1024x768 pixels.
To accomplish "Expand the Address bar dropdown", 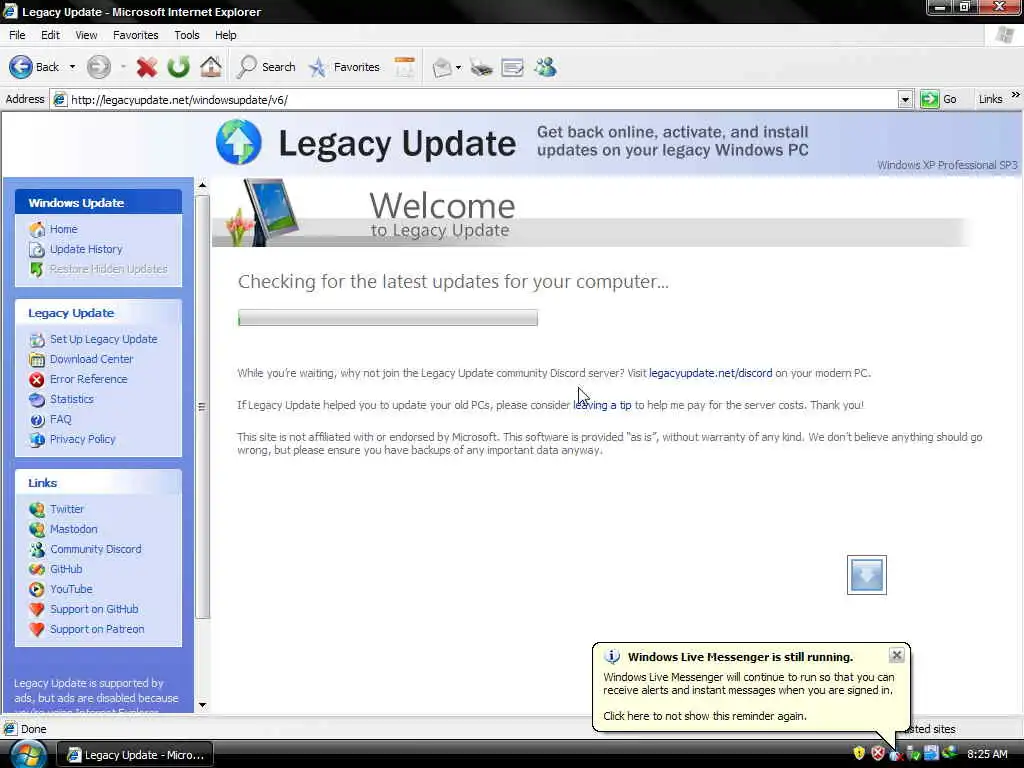I will (905, 100).
